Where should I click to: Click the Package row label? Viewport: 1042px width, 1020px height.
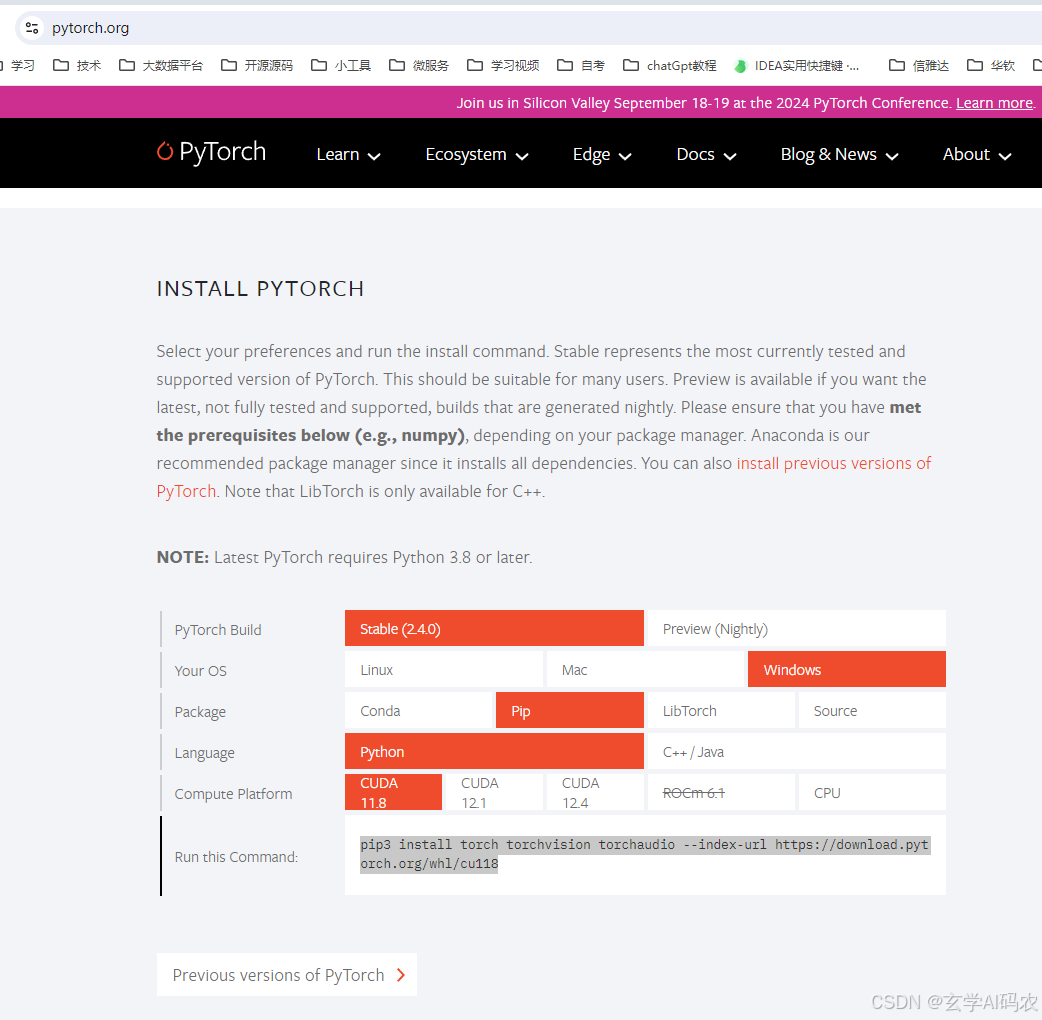click(x=200, y=712)
